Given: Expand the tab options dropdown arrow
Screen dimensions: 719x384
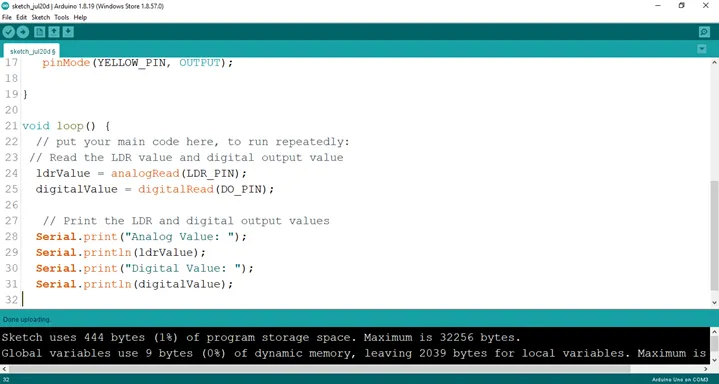Looking at the screenshot, I should (702, 49).
